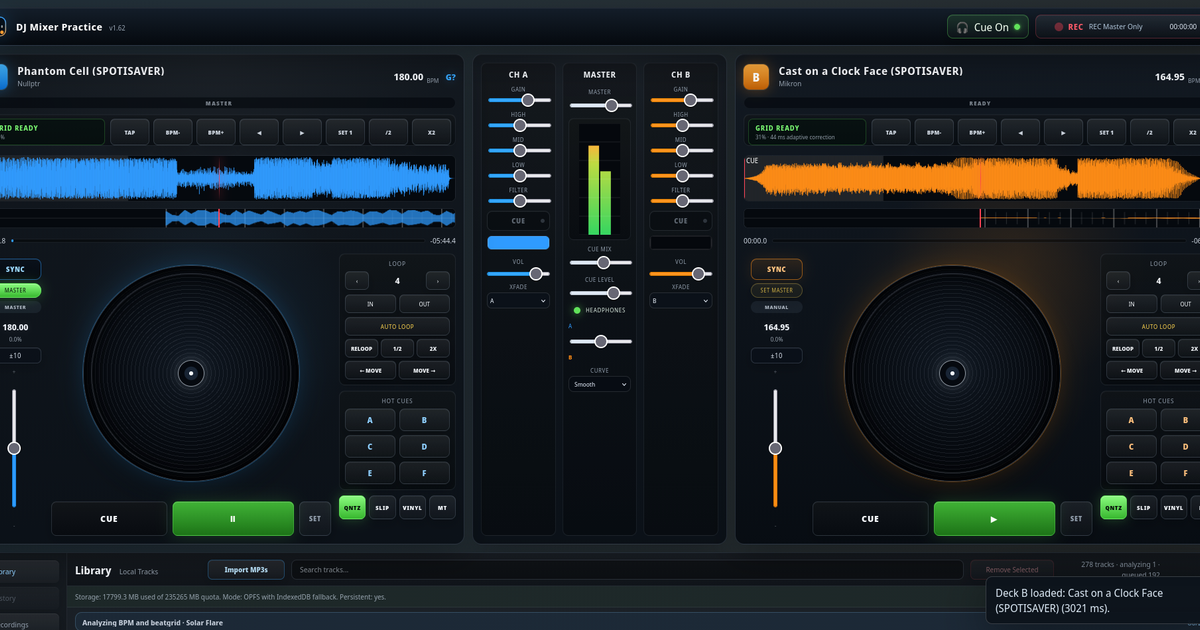Decrease Deck A loop length with left chevron
Screen dimensions: 1200x630
click(357, 281)
